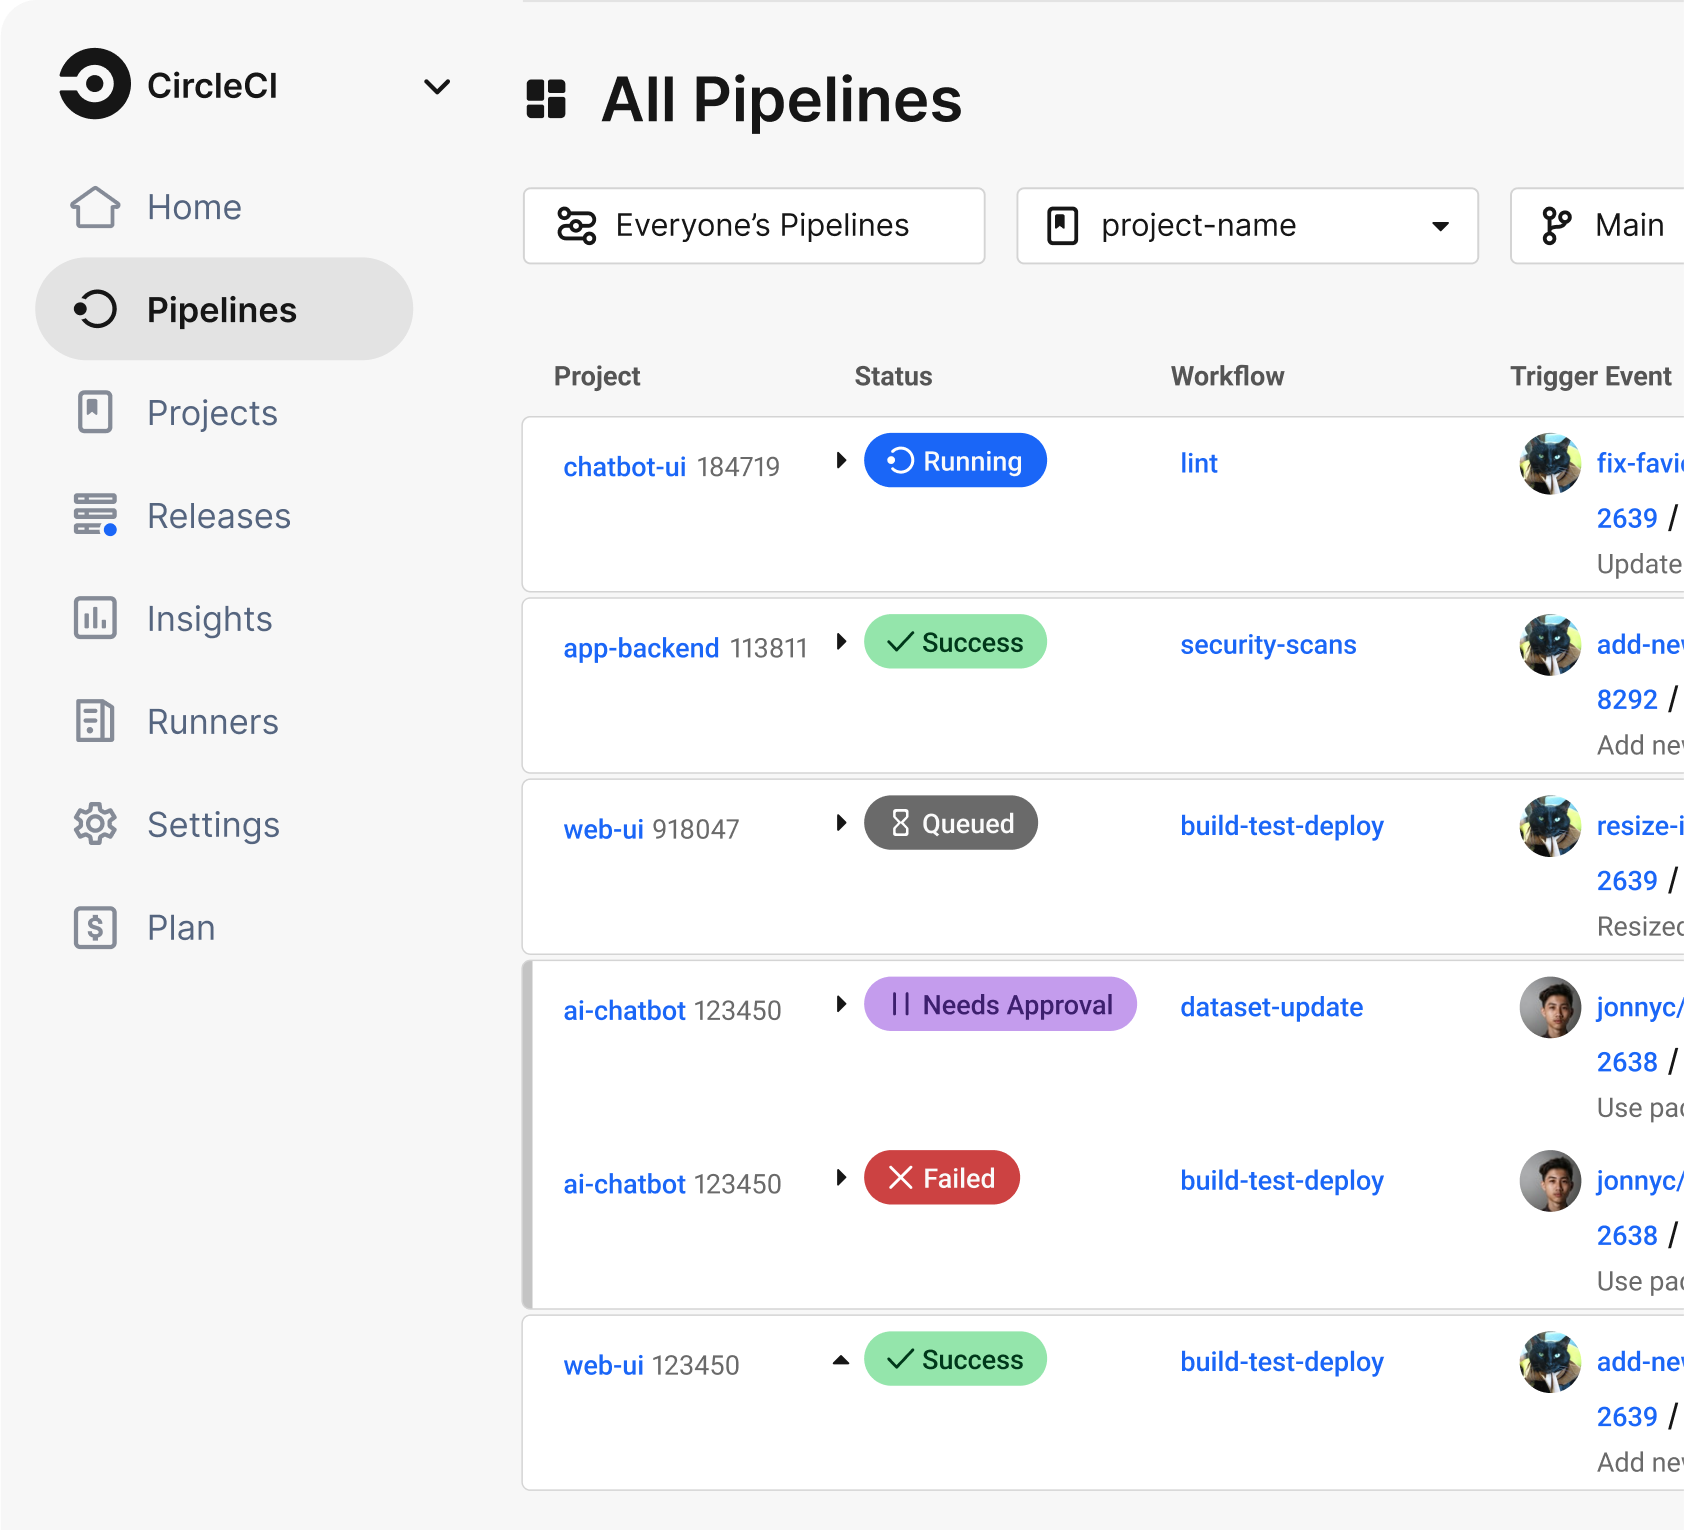Expand the chatbot-ui Running pipeline row
Screen dimensions: 1684x1530
pos(841,461)
